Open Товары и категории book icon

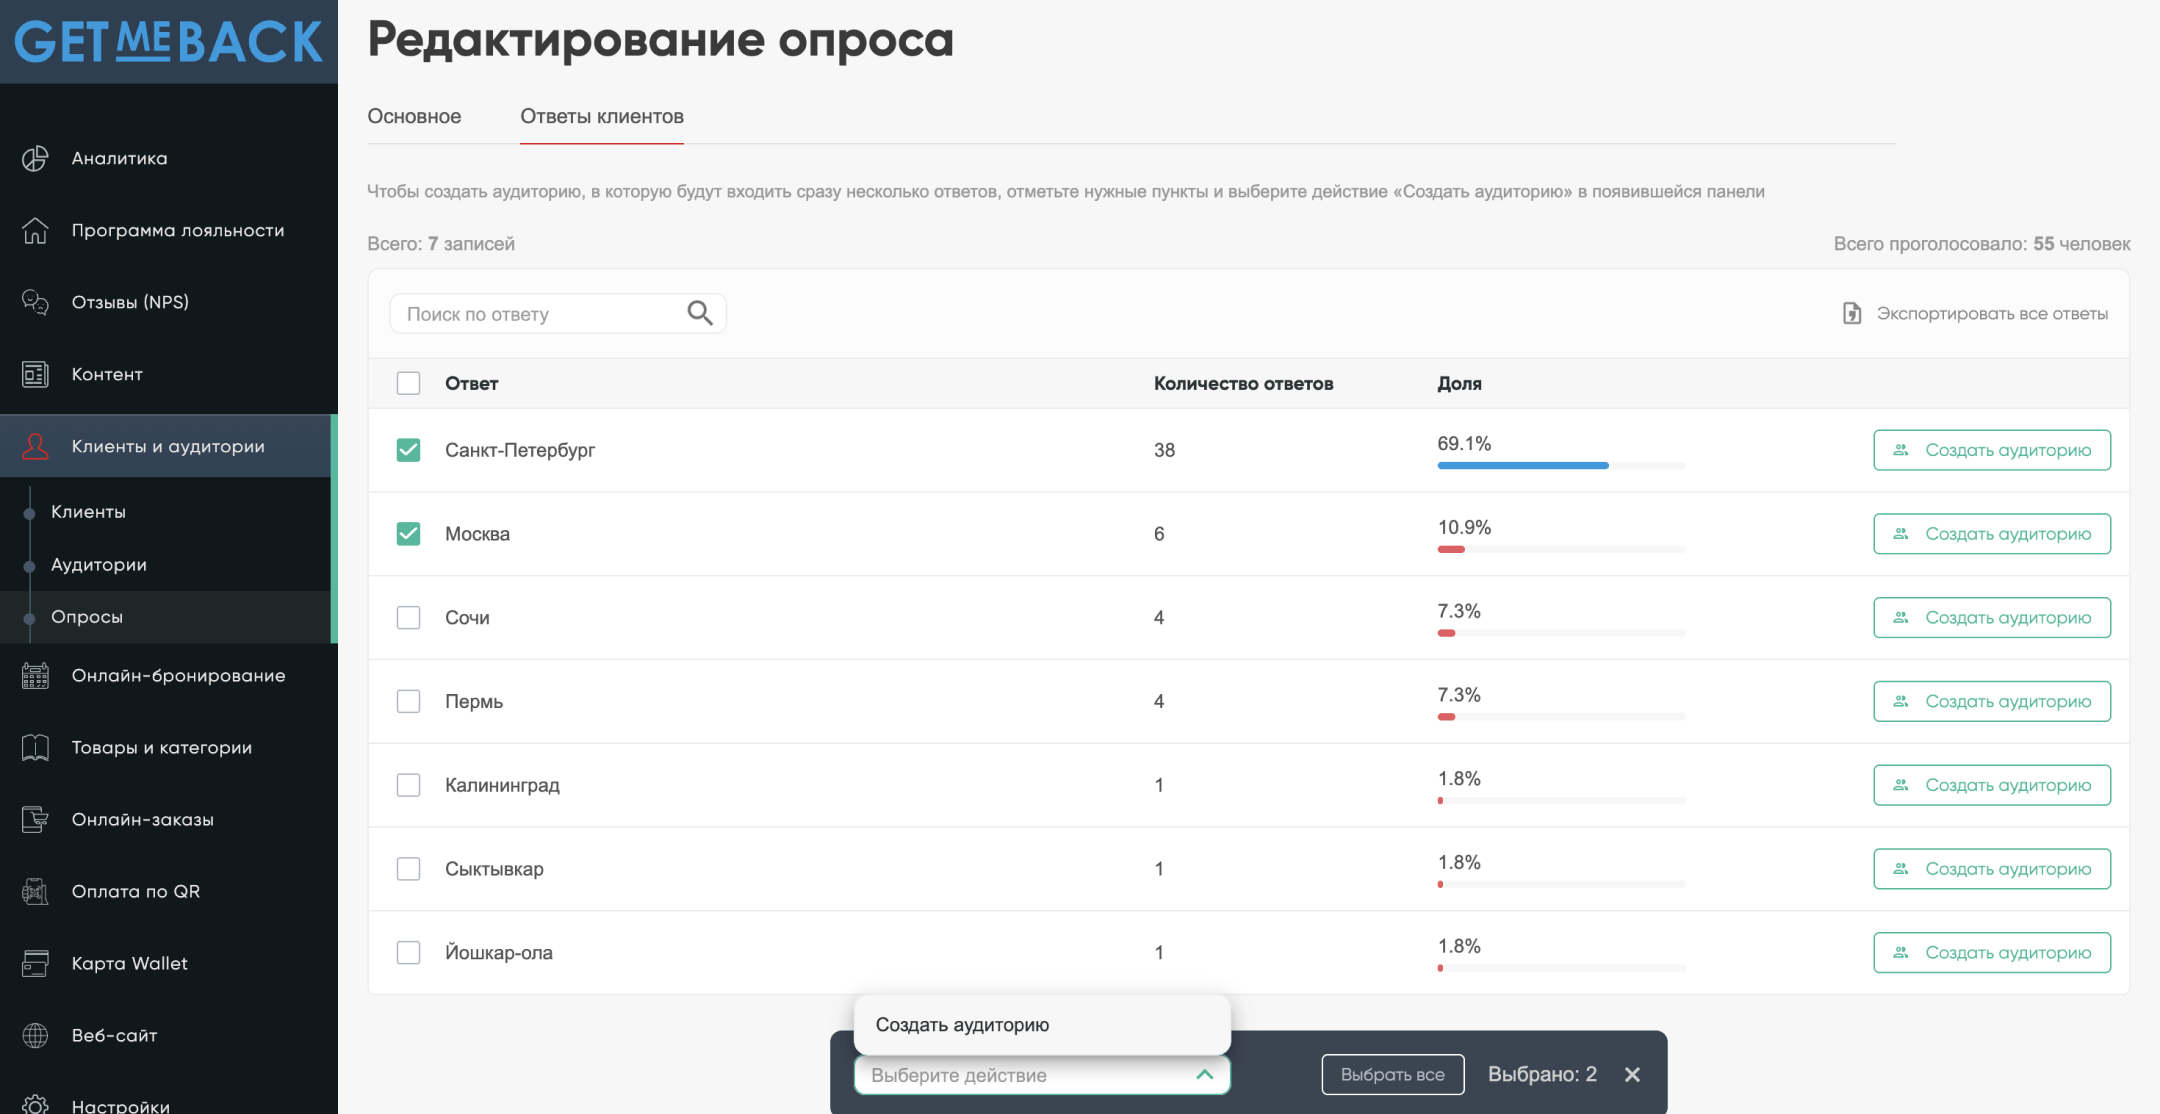(35, 748)
